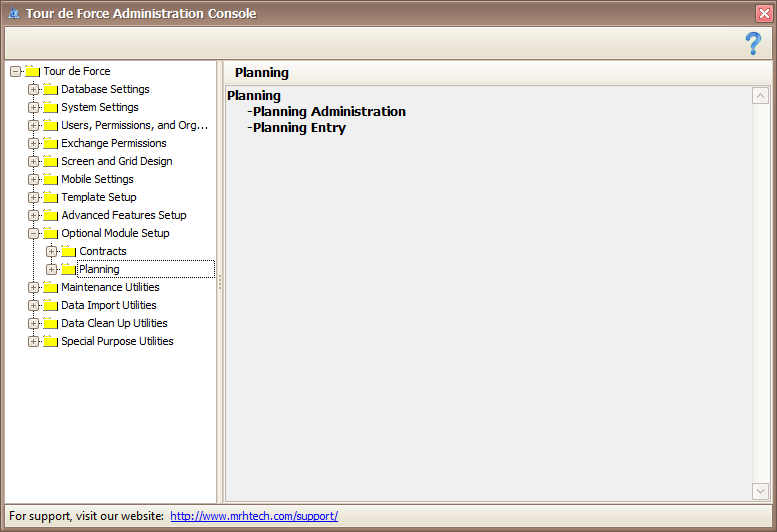This screenshot has height=532, width=777.
Task: Select Maintenance Utilities tree label
Action: tap(110, 287)
